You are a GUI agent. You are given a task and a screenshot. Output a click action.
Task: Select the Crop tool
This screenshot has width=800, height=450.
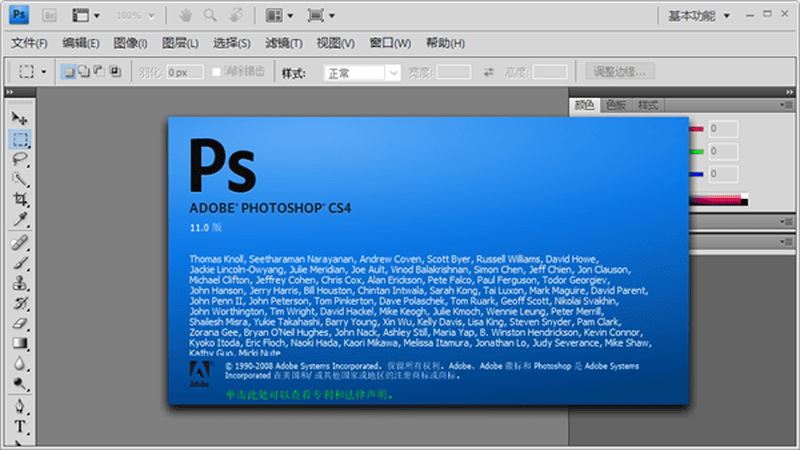20,200
